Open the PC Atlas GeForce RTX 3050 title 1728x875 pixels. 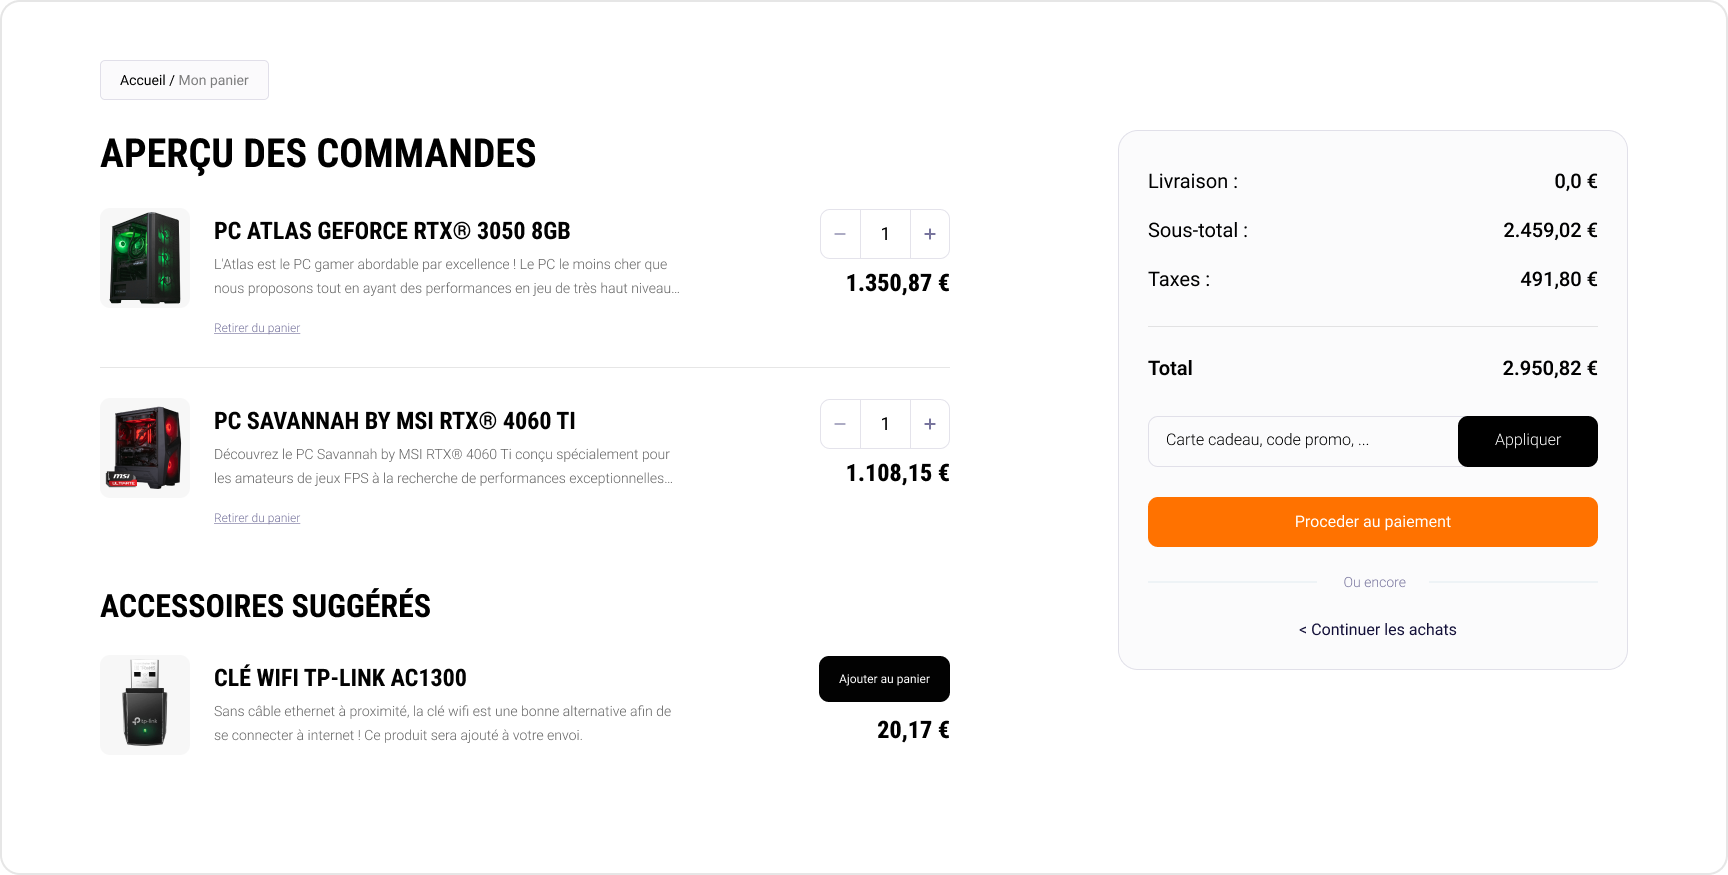392,231
